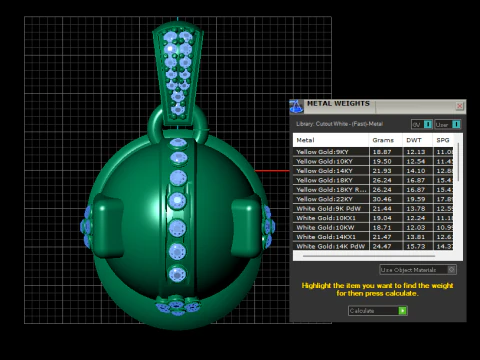This screenshot has height=360, width=480.
Task: Click the Metal Weights scale icon
Action: coord(296,106)
